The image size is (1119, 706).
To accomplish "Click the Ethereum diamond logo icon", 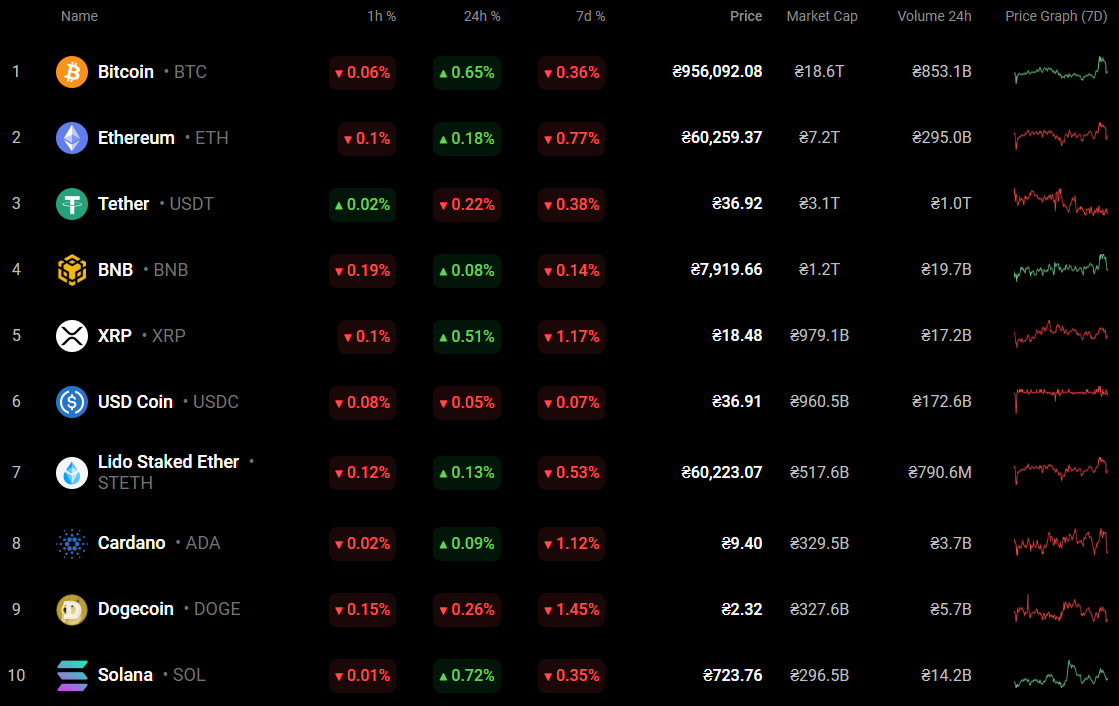I will [x=72, y=138].
